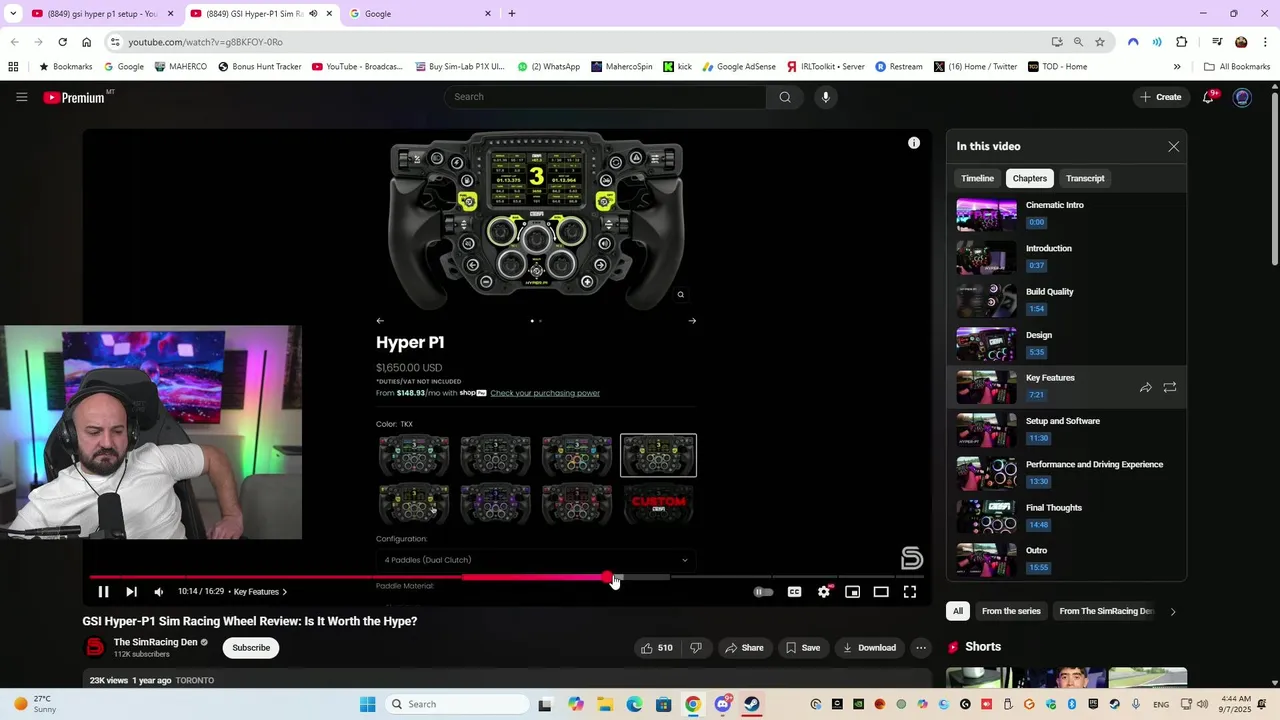The image size is (1280, 720).
Task: Share the video
Action: pos(744,648)
